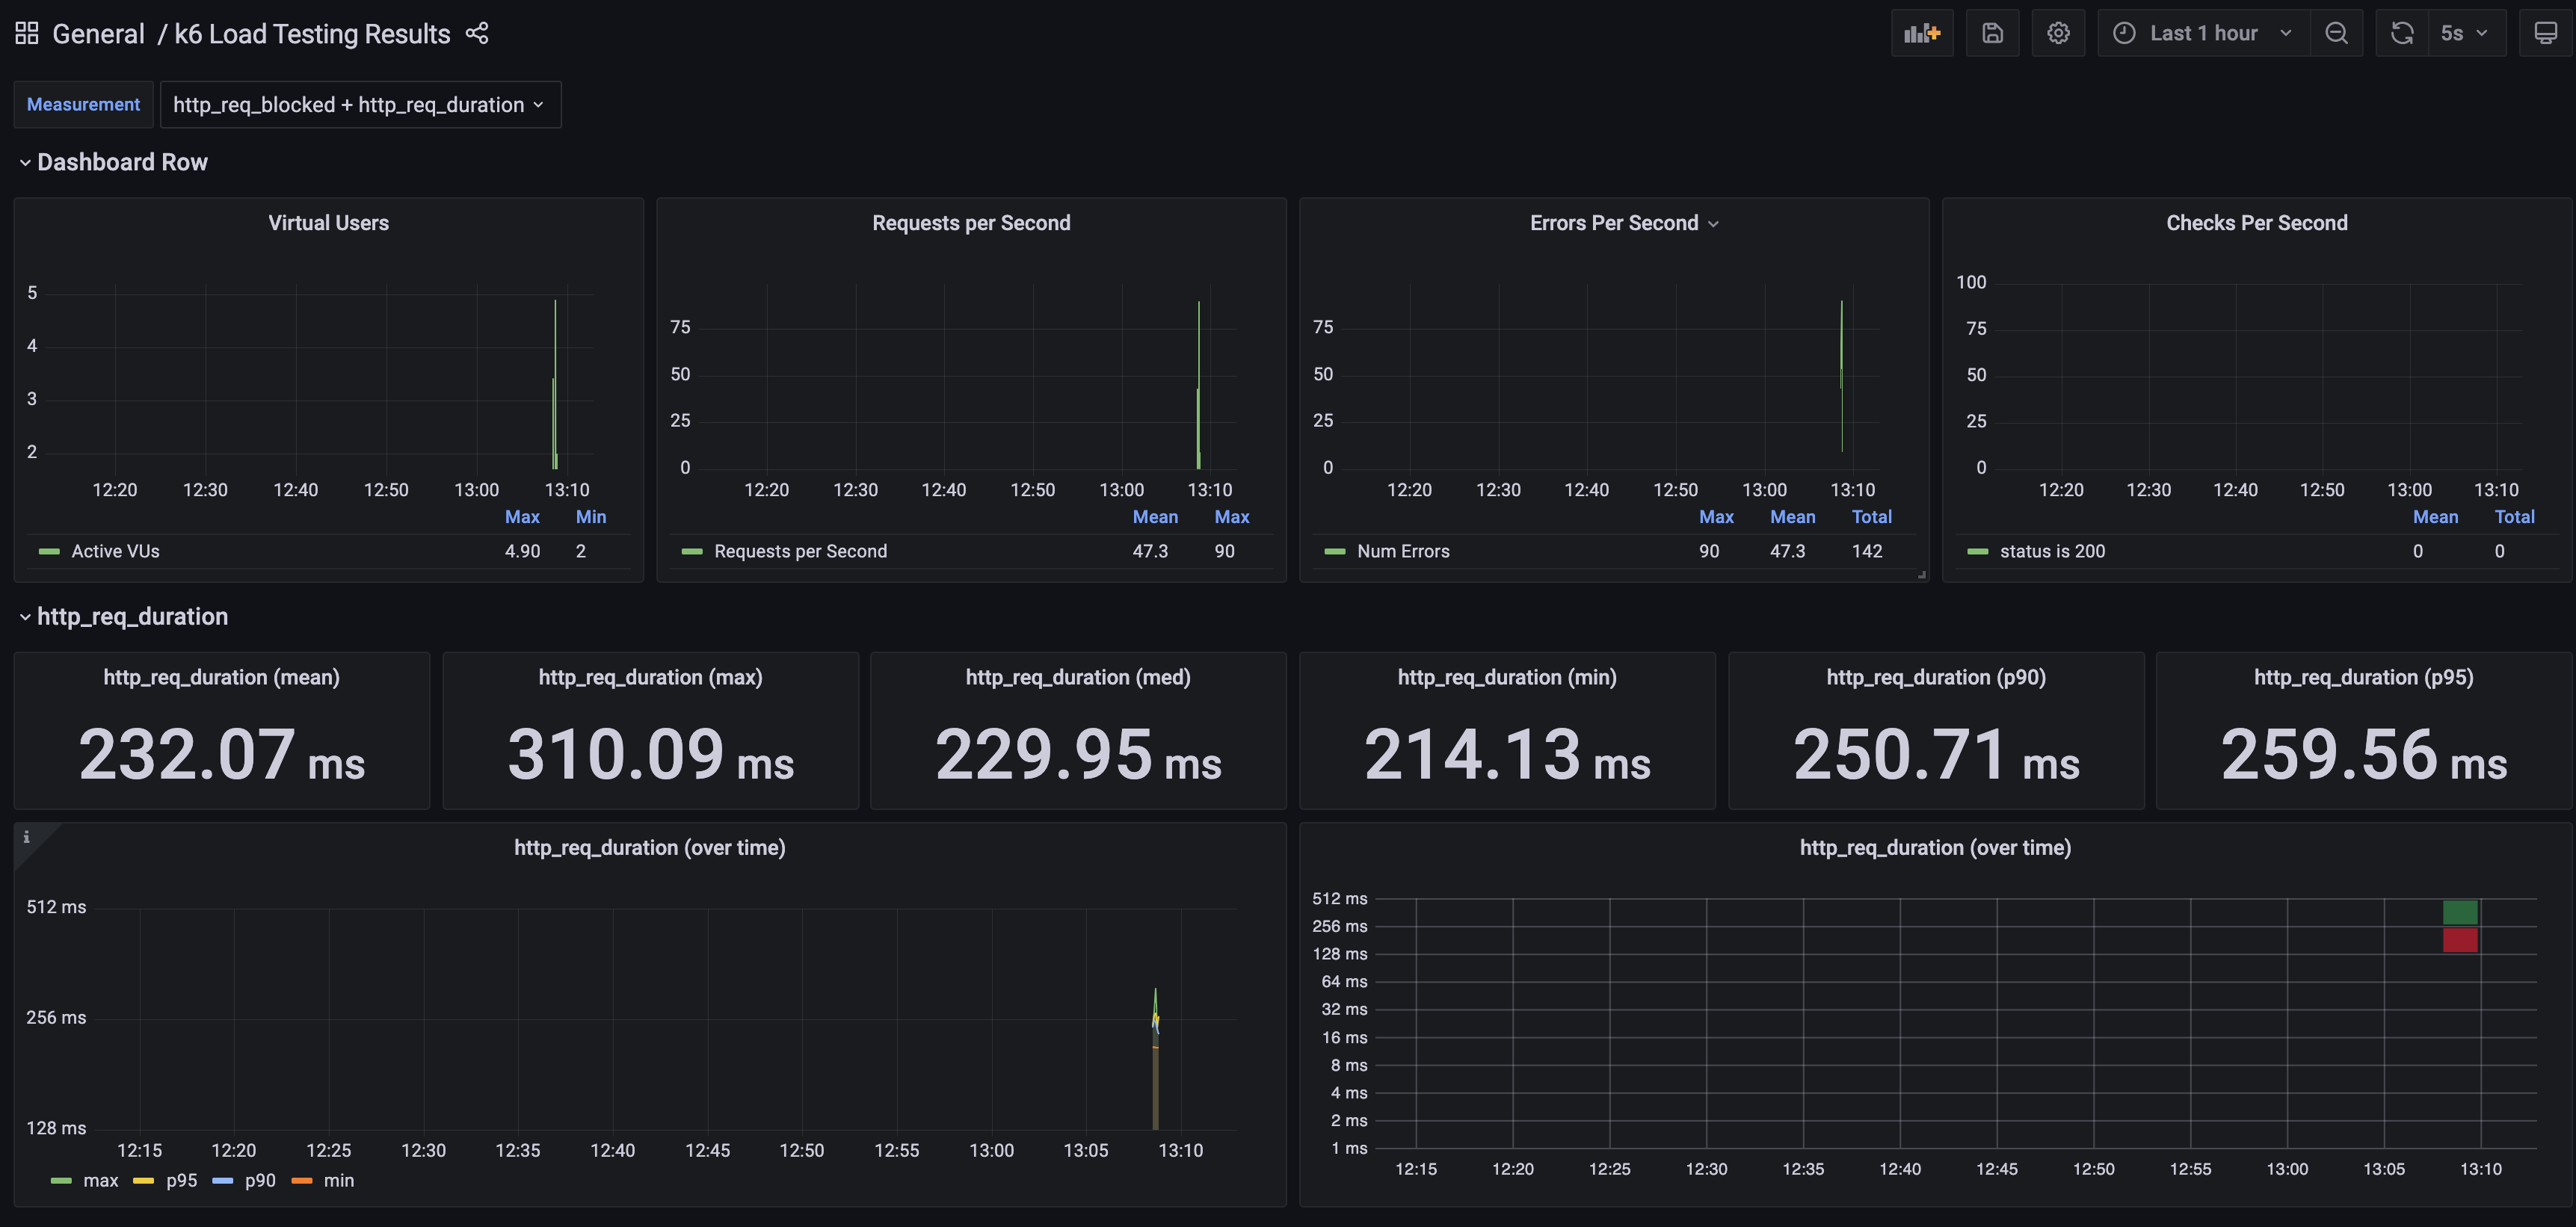Click the refresh dashboard icon
This screenshot has height=1227, width=2576.
[2402, 33]
